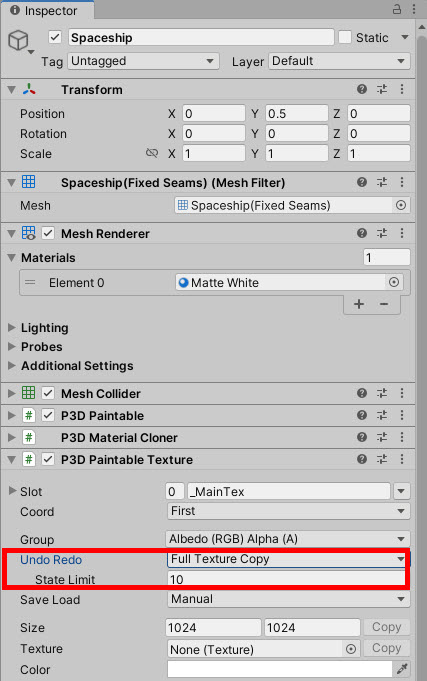Click the State Limit input field
Screen dimensions: 427x681
click(x=286, y=579)
